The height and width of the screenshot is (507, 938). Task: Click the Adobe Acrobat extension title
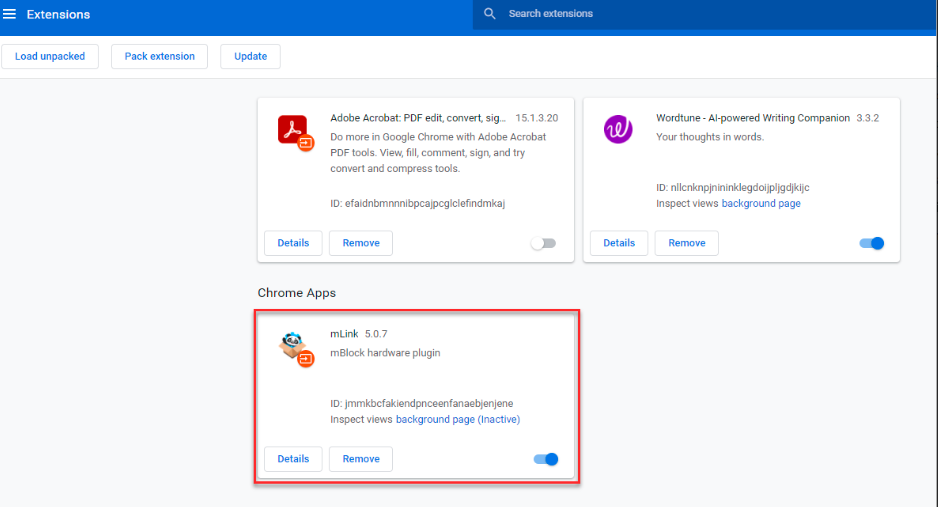pos(418,118)
